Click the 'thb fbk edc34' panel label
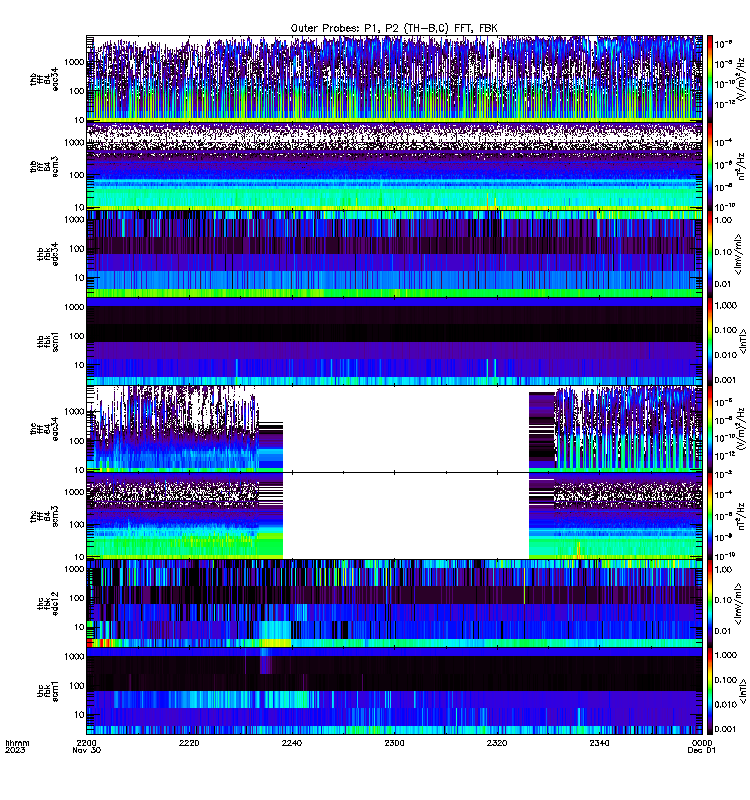 [48, 254]
